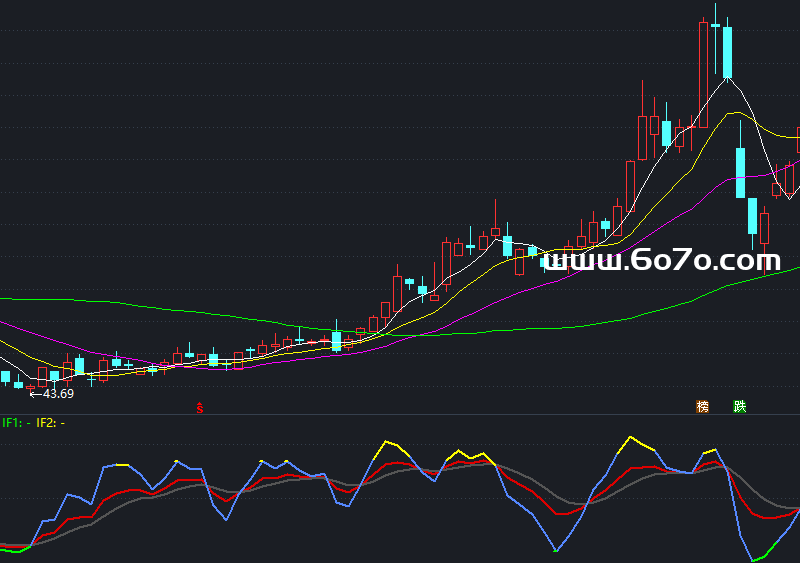Viewport: 800px width, 563px height.
Task: Click the large cyan candle above the $ marker area
Action: tap(336, 341)
